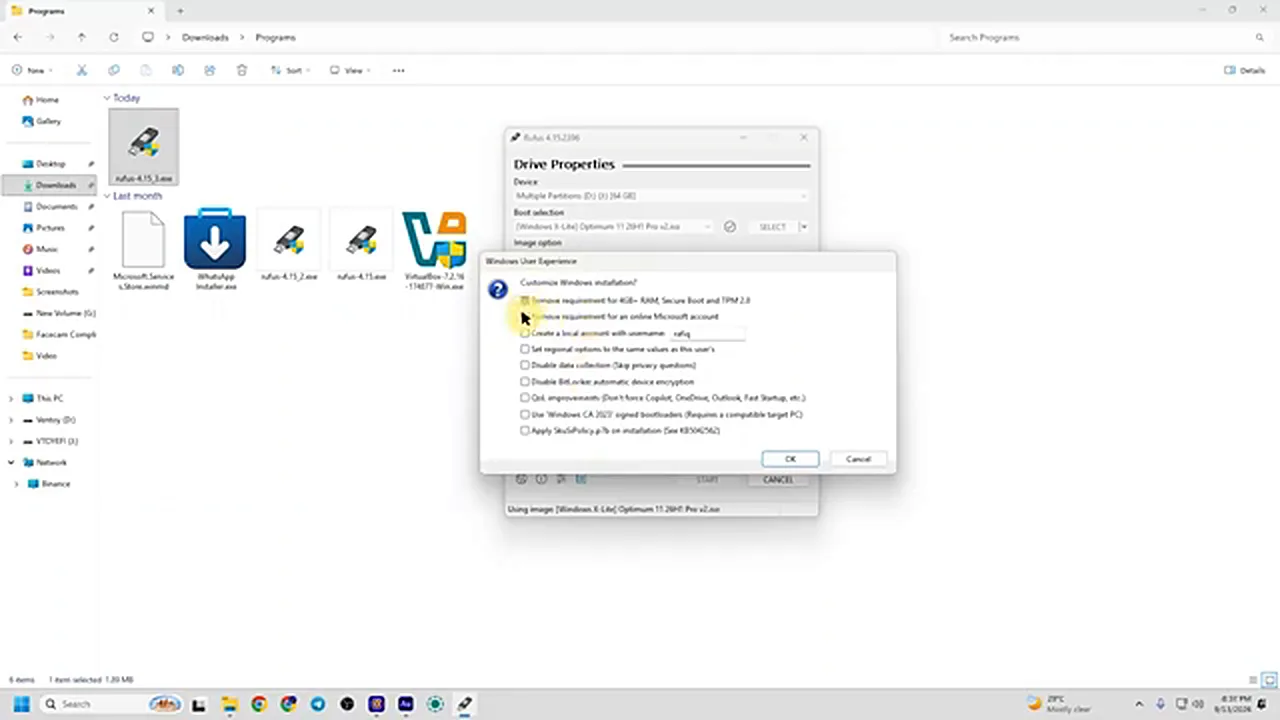
Task: Select the rufus-4.15_3.exe file icon
Action: 144,147
